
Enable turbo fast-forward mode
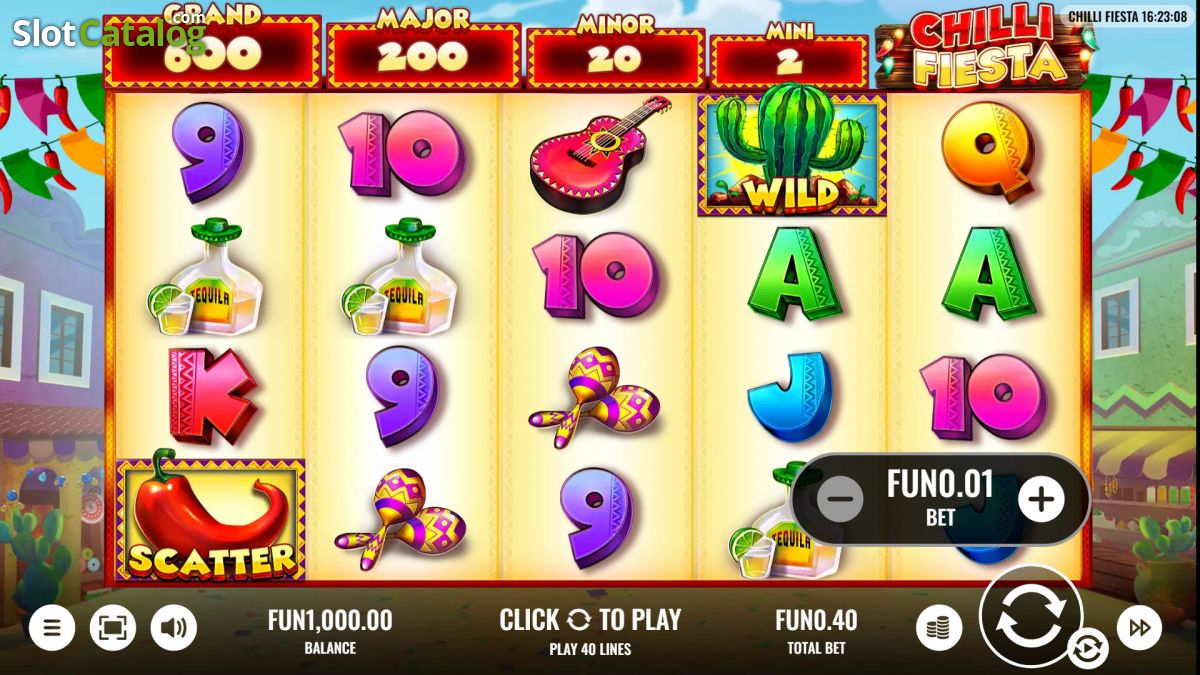click(1139, 628)
